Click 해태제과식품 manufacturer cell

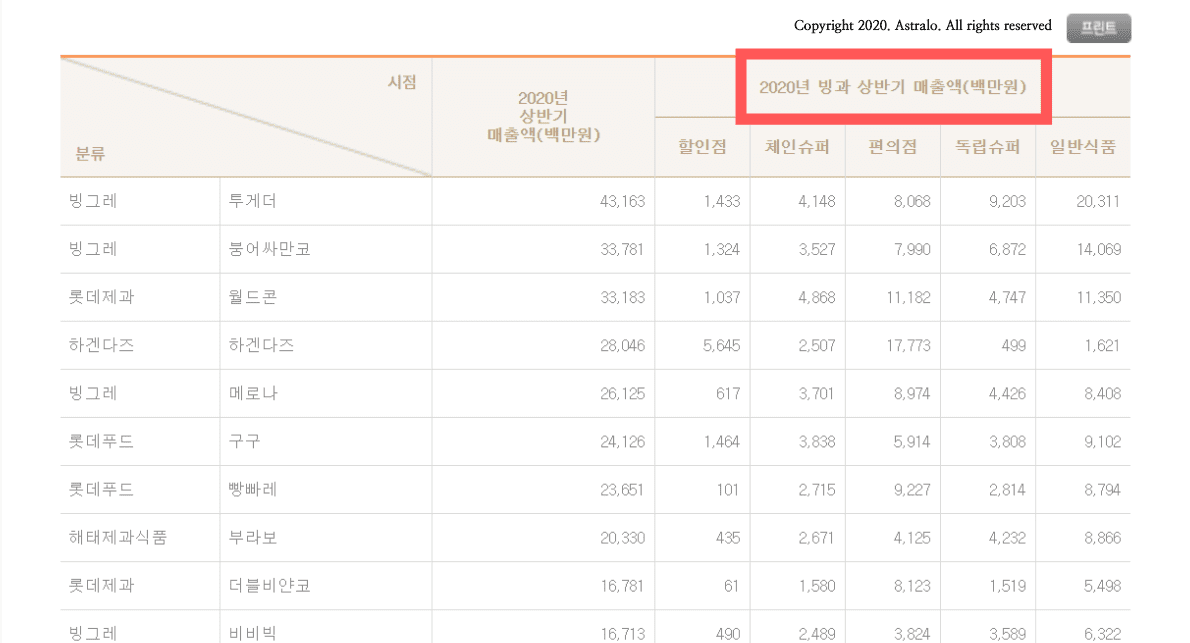[118, 537]
